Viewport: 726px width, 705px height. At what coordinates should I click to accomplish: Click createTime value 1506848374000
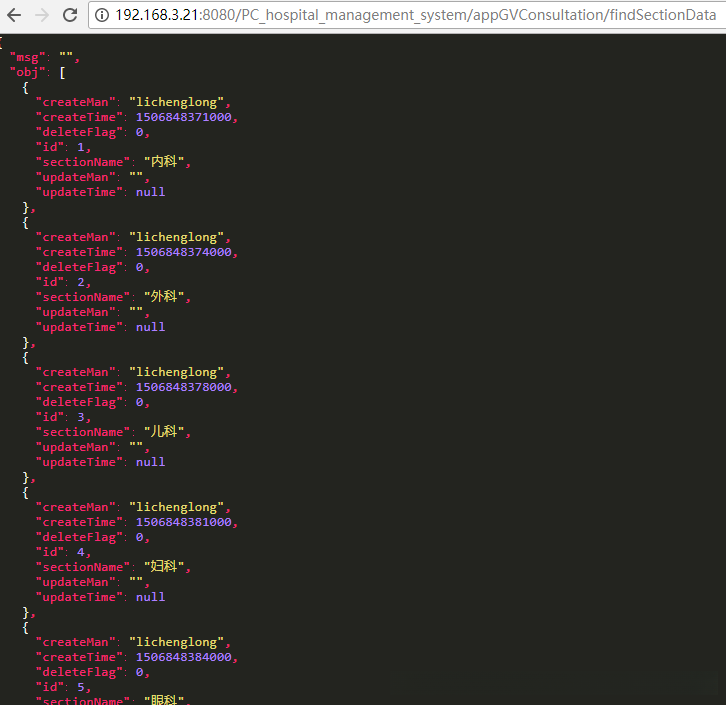click(x=183, y=252)
